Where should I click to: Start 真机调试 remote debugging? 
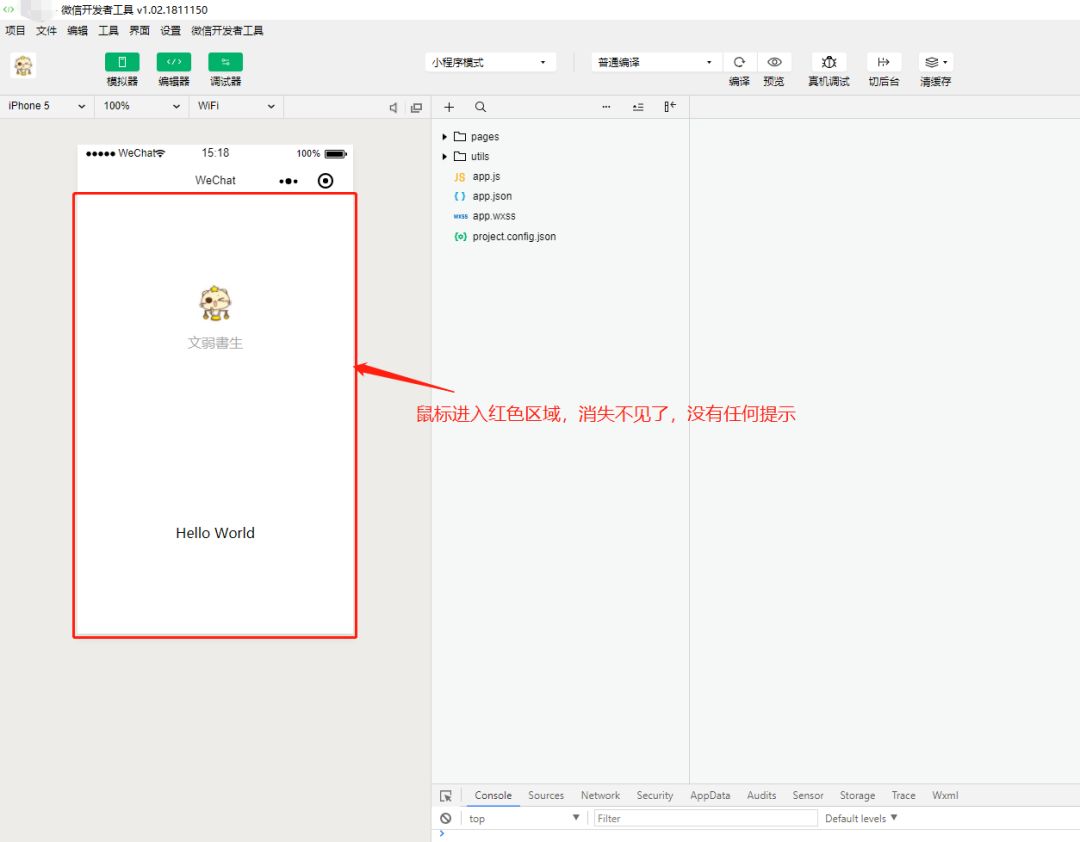(x=829, y=62)
